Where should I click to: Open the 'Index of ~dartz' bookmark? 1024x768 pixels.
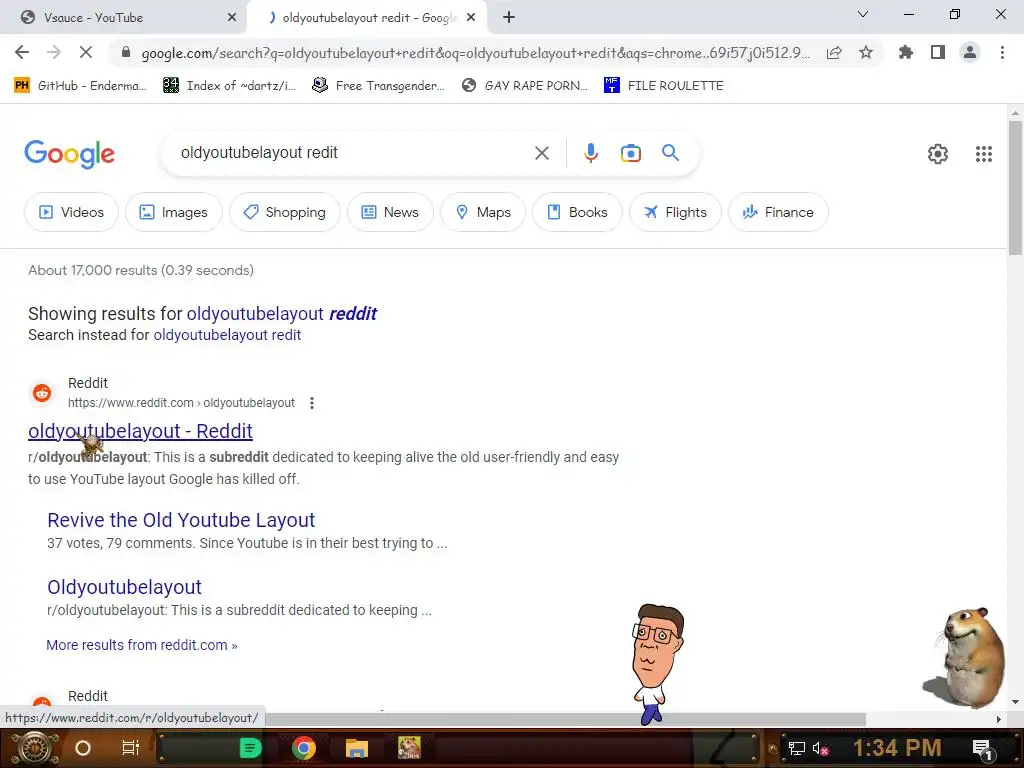pyautogui.click(x=230, y=86)
